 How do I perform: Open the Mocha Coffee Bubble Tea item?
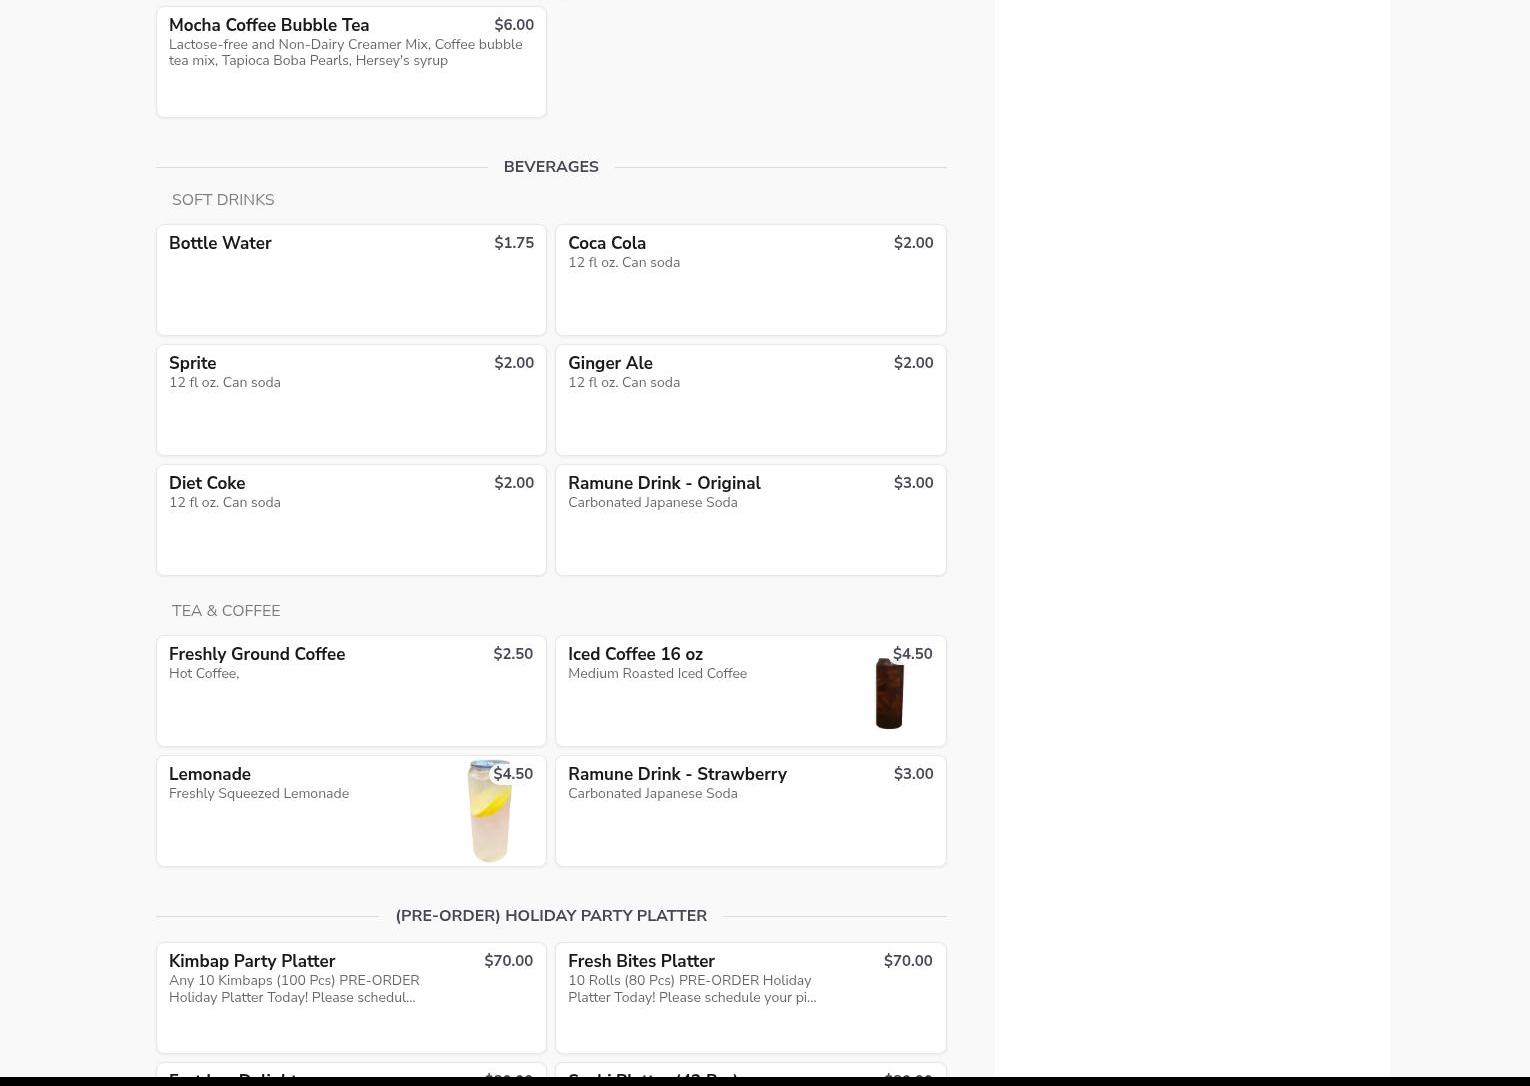(x=351, y=62)
